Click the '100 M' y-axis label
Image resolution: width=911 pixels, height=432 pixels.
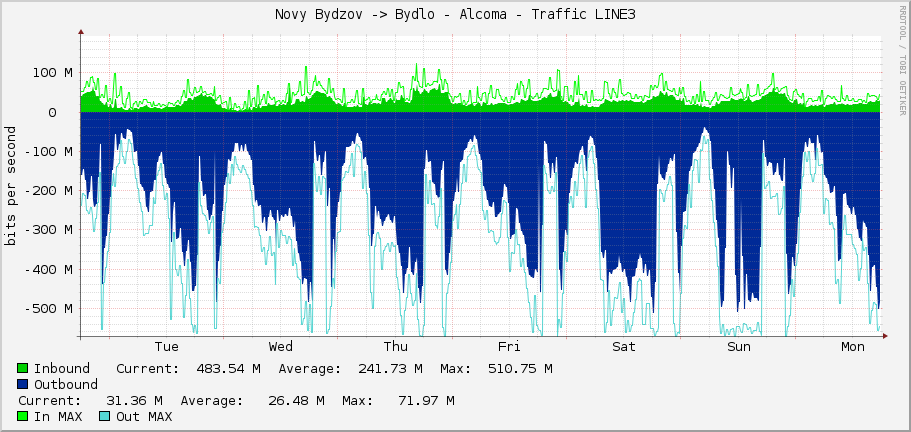(52, 73)
